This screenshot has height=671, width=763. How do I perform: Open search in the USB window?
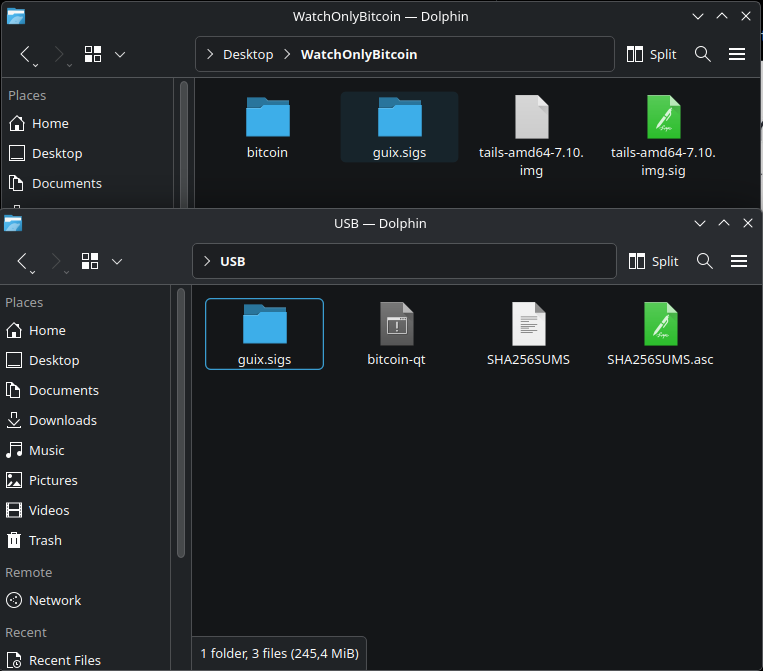pyautogui.click(x=705, y=262)
